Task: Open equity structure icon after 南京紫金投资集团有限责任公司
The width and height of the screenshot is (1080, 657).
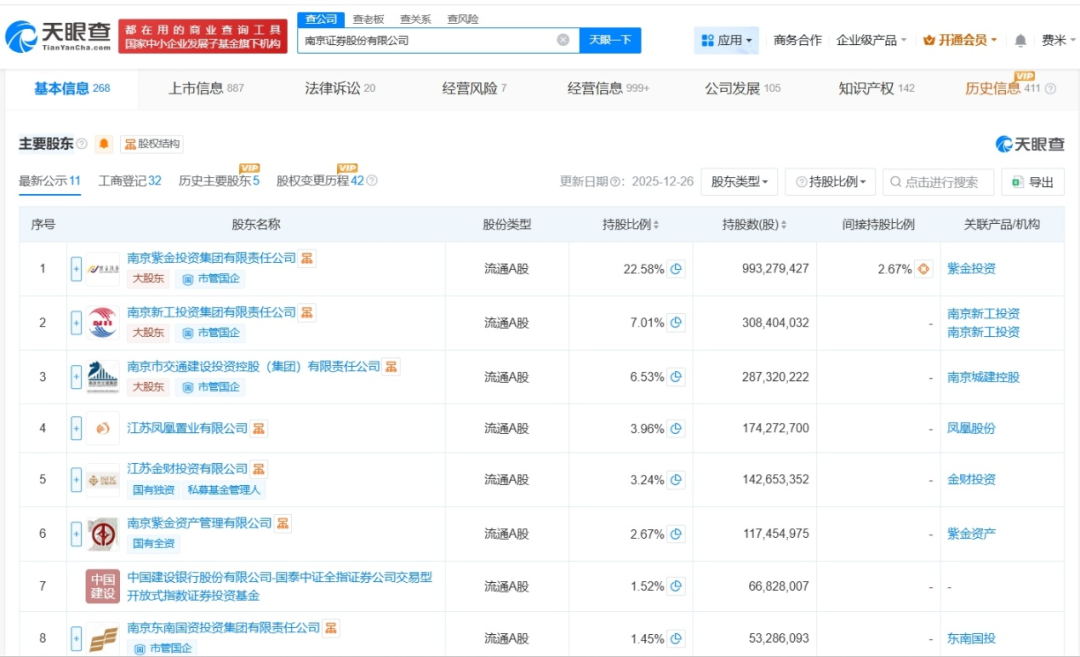Action: point(307,258)
